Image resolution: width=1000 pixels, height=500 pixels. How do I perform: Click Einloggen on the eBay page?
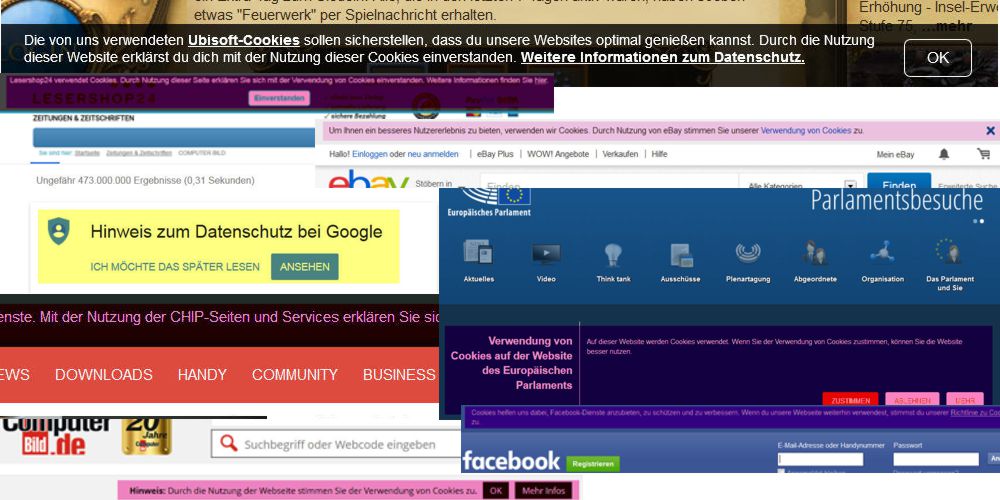pyautogui.click(x=370, y=154)
